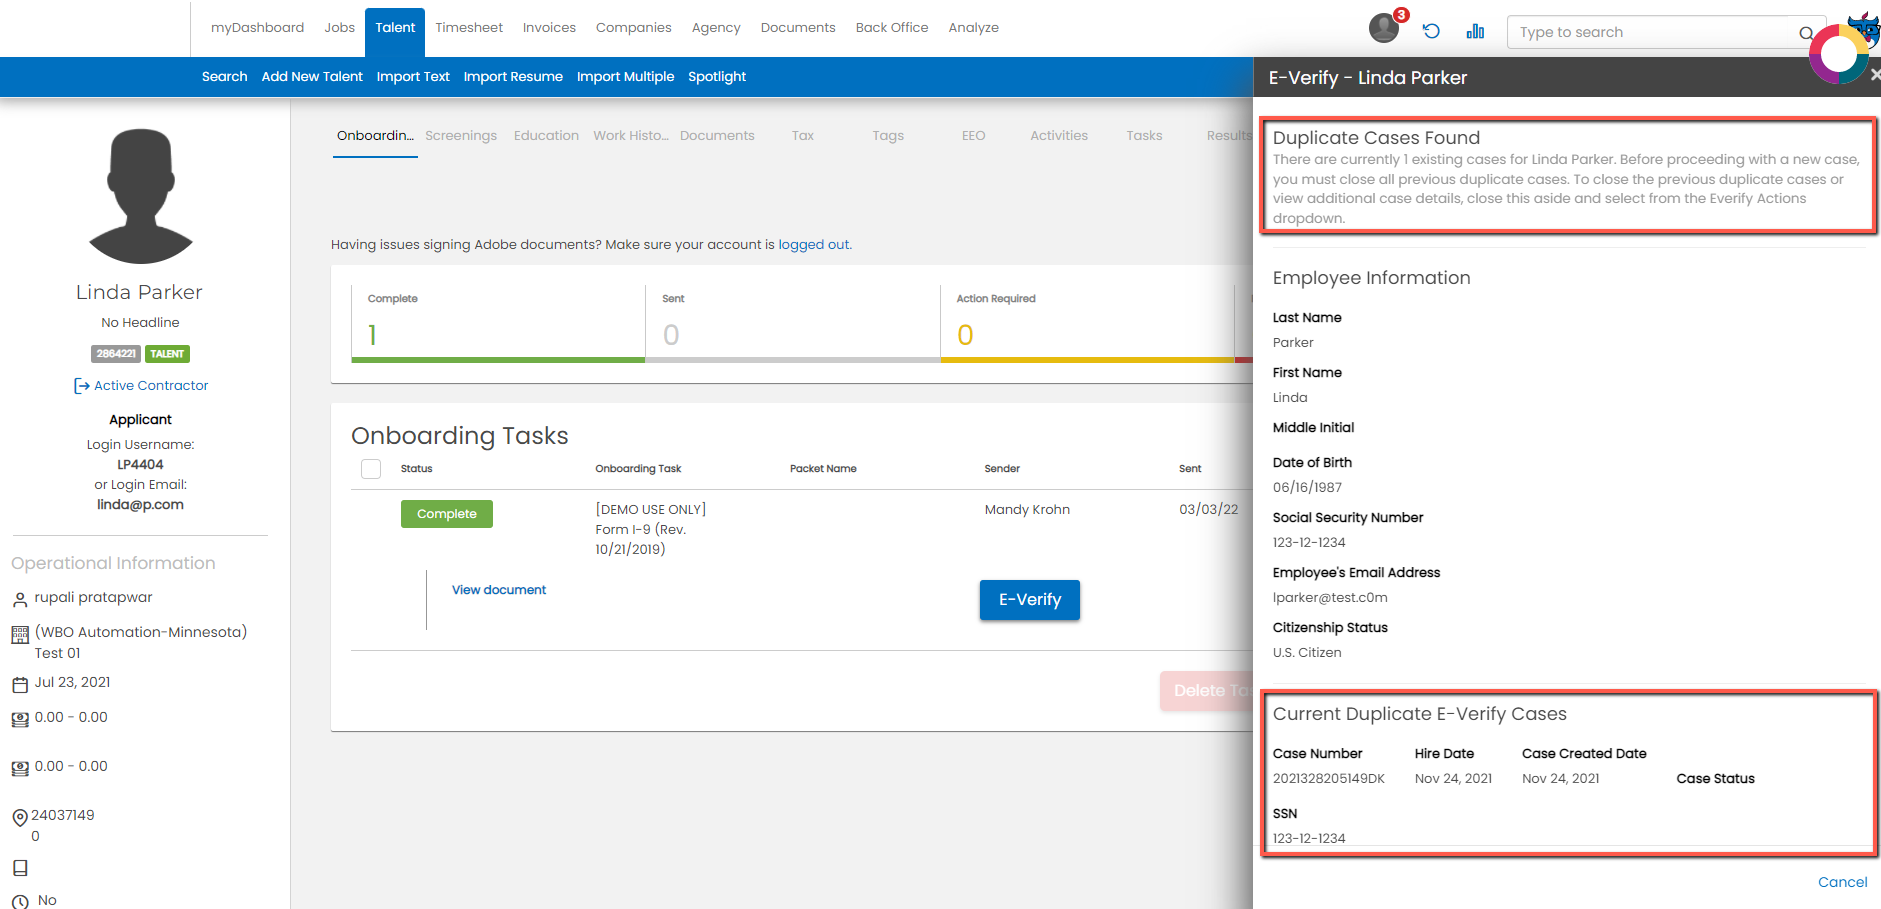Open the myDashboard menu
1881x909 pixels.
(x=257, y=28)
